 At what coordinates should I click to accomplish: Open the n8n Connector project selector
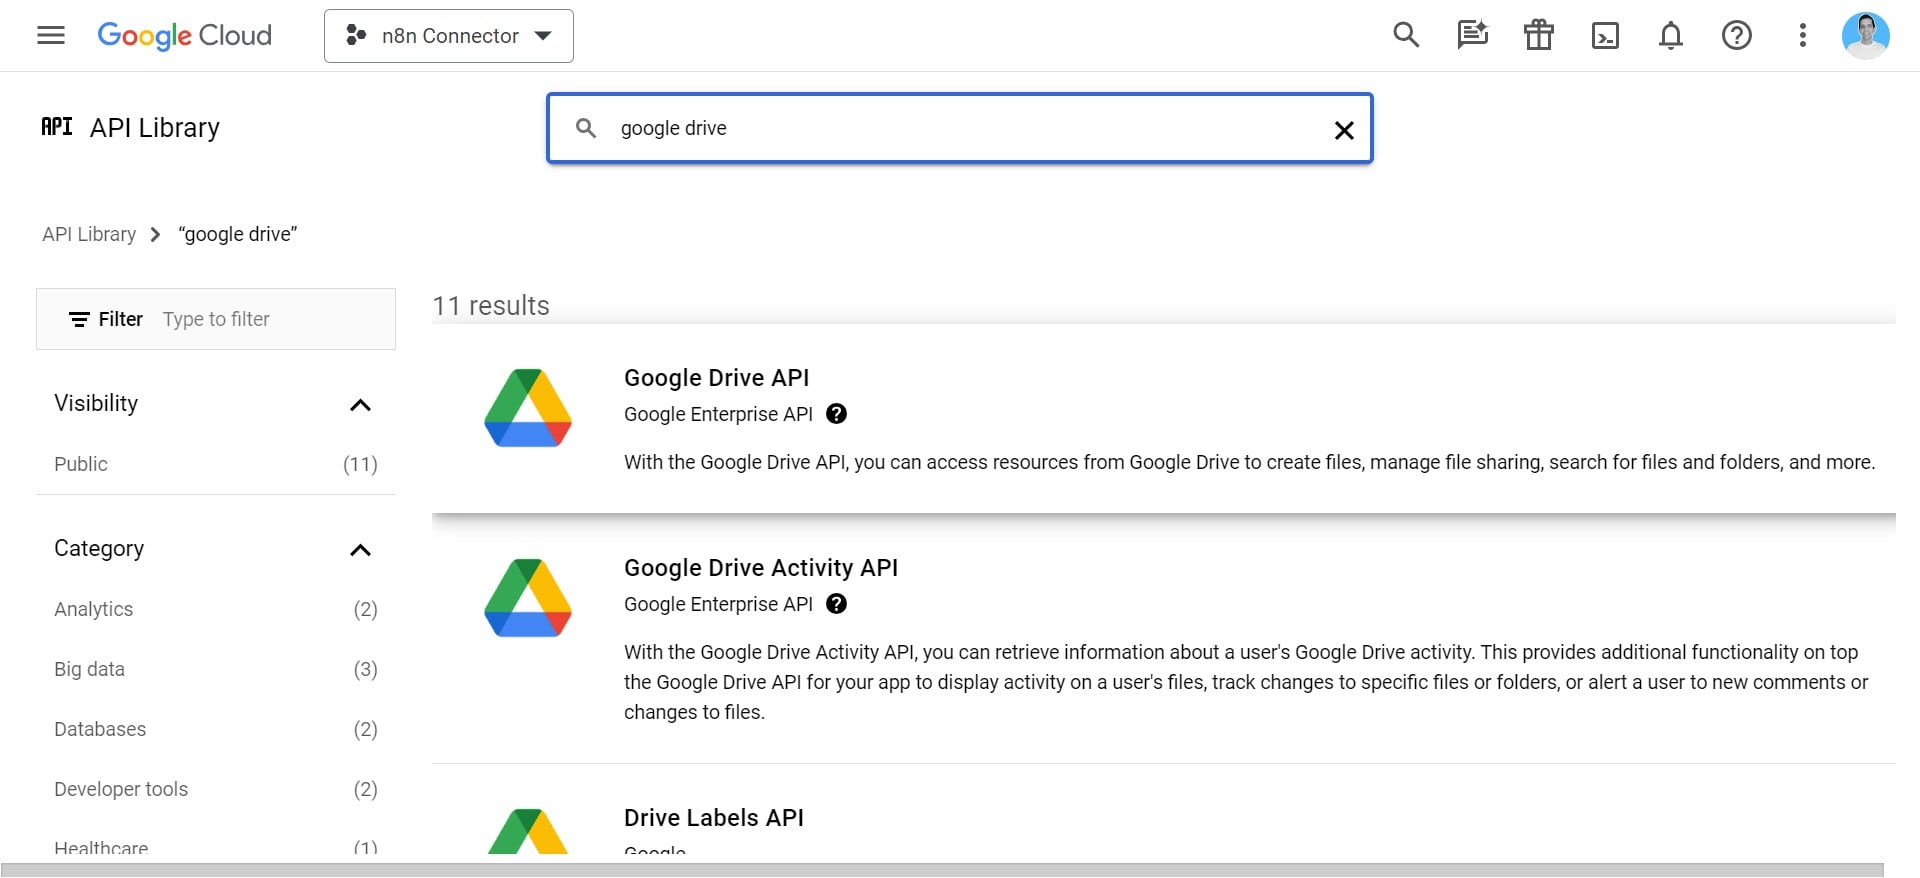click(x=449, y=36)
